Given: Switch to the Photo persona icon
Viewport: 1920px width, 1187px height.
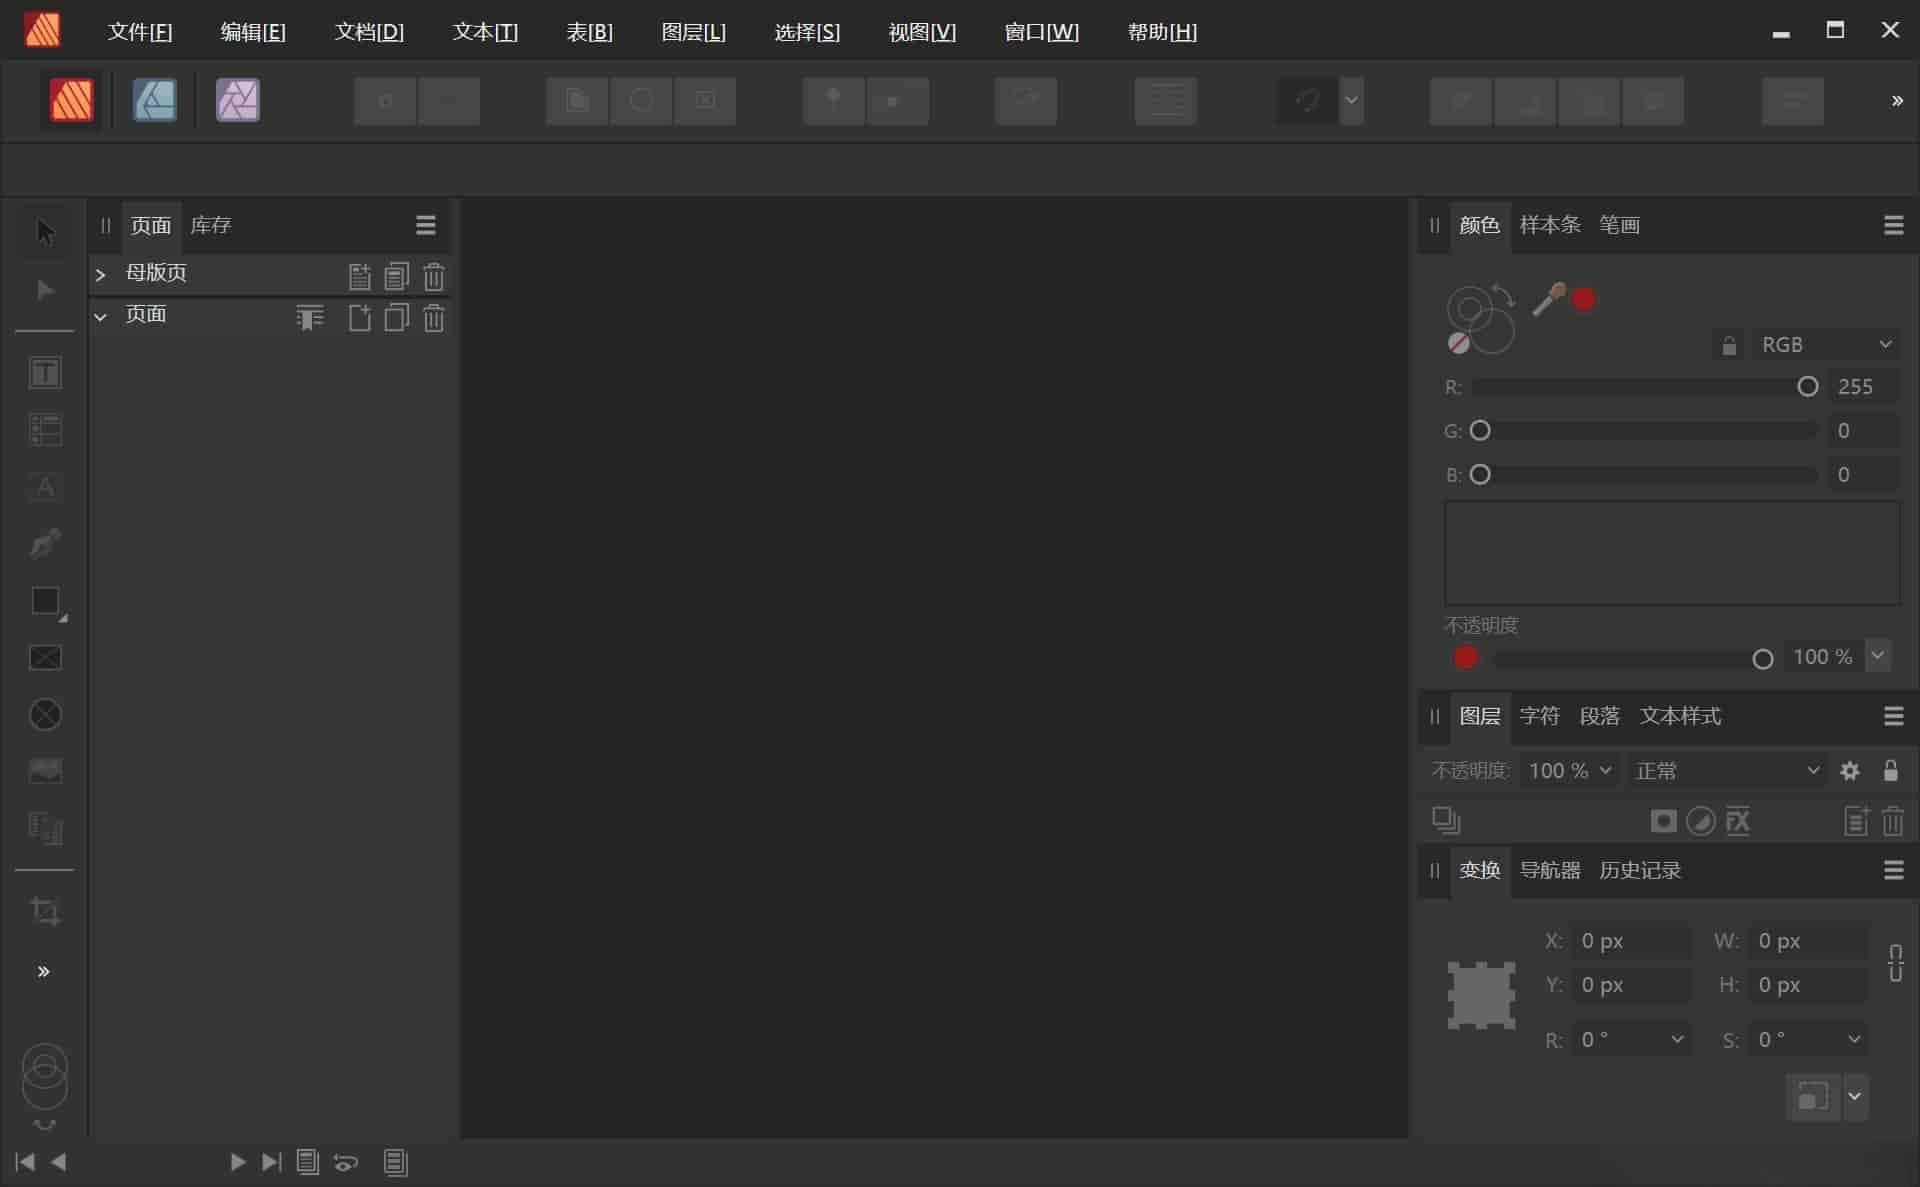Looking at the screenshot, I should pyautogui.click(x=238, y=100).
